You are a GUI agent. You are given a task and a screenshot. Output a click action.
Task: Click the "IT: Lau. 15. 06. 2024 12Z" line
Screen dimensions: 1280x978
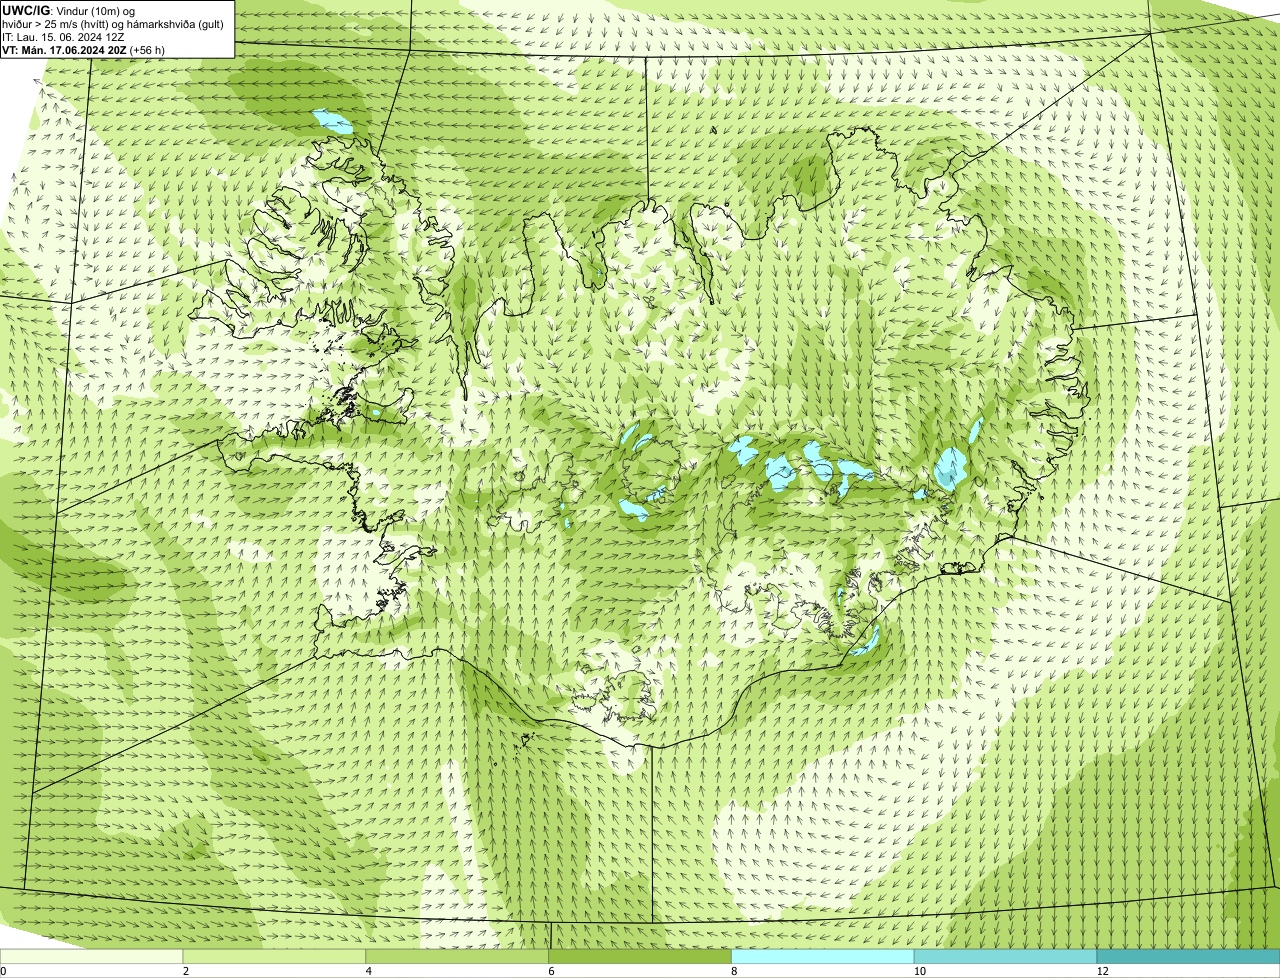pyautogui.click(x=64, y=36)
